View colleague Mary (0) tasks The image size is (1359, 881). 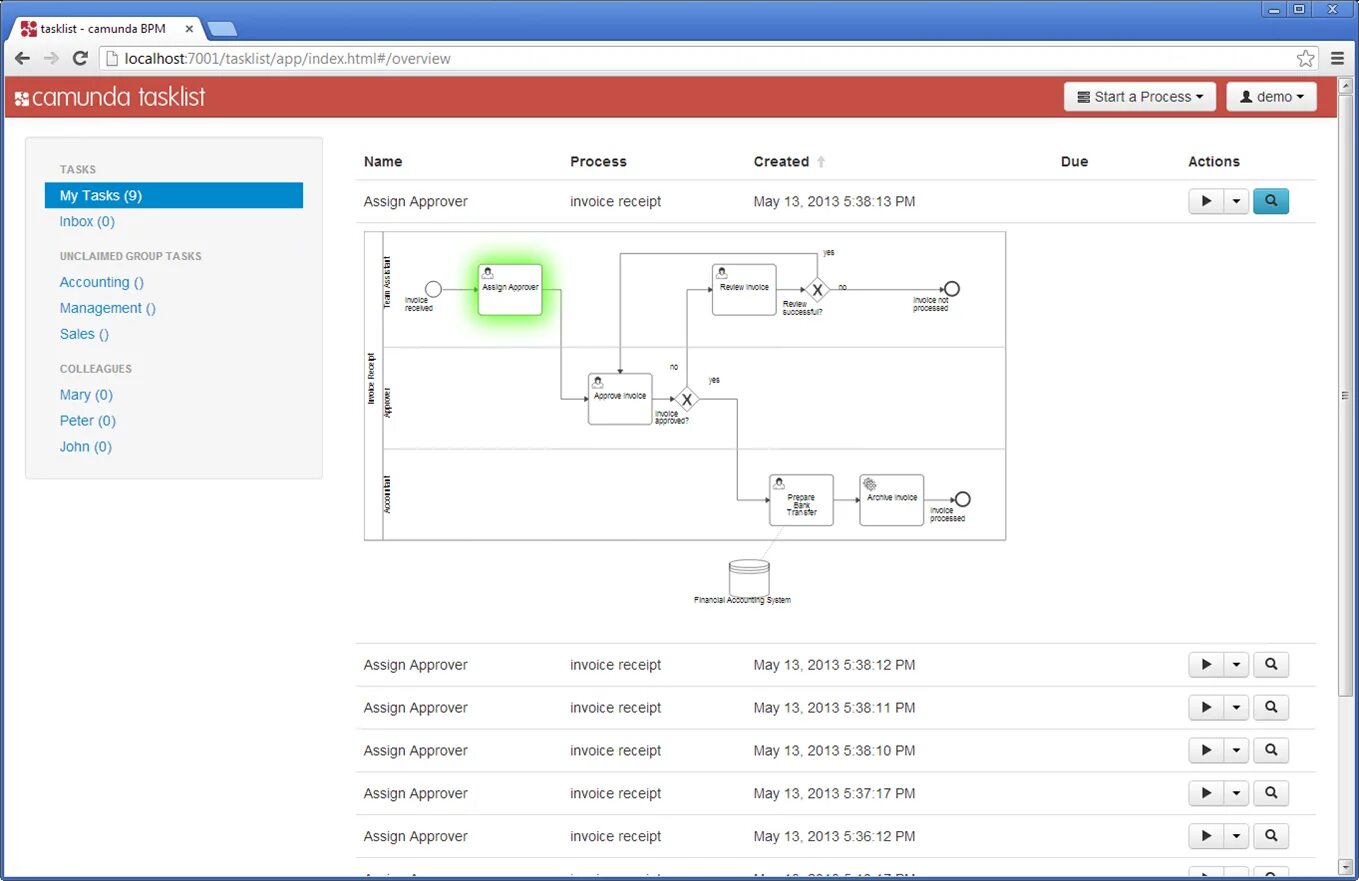(86, 395)
